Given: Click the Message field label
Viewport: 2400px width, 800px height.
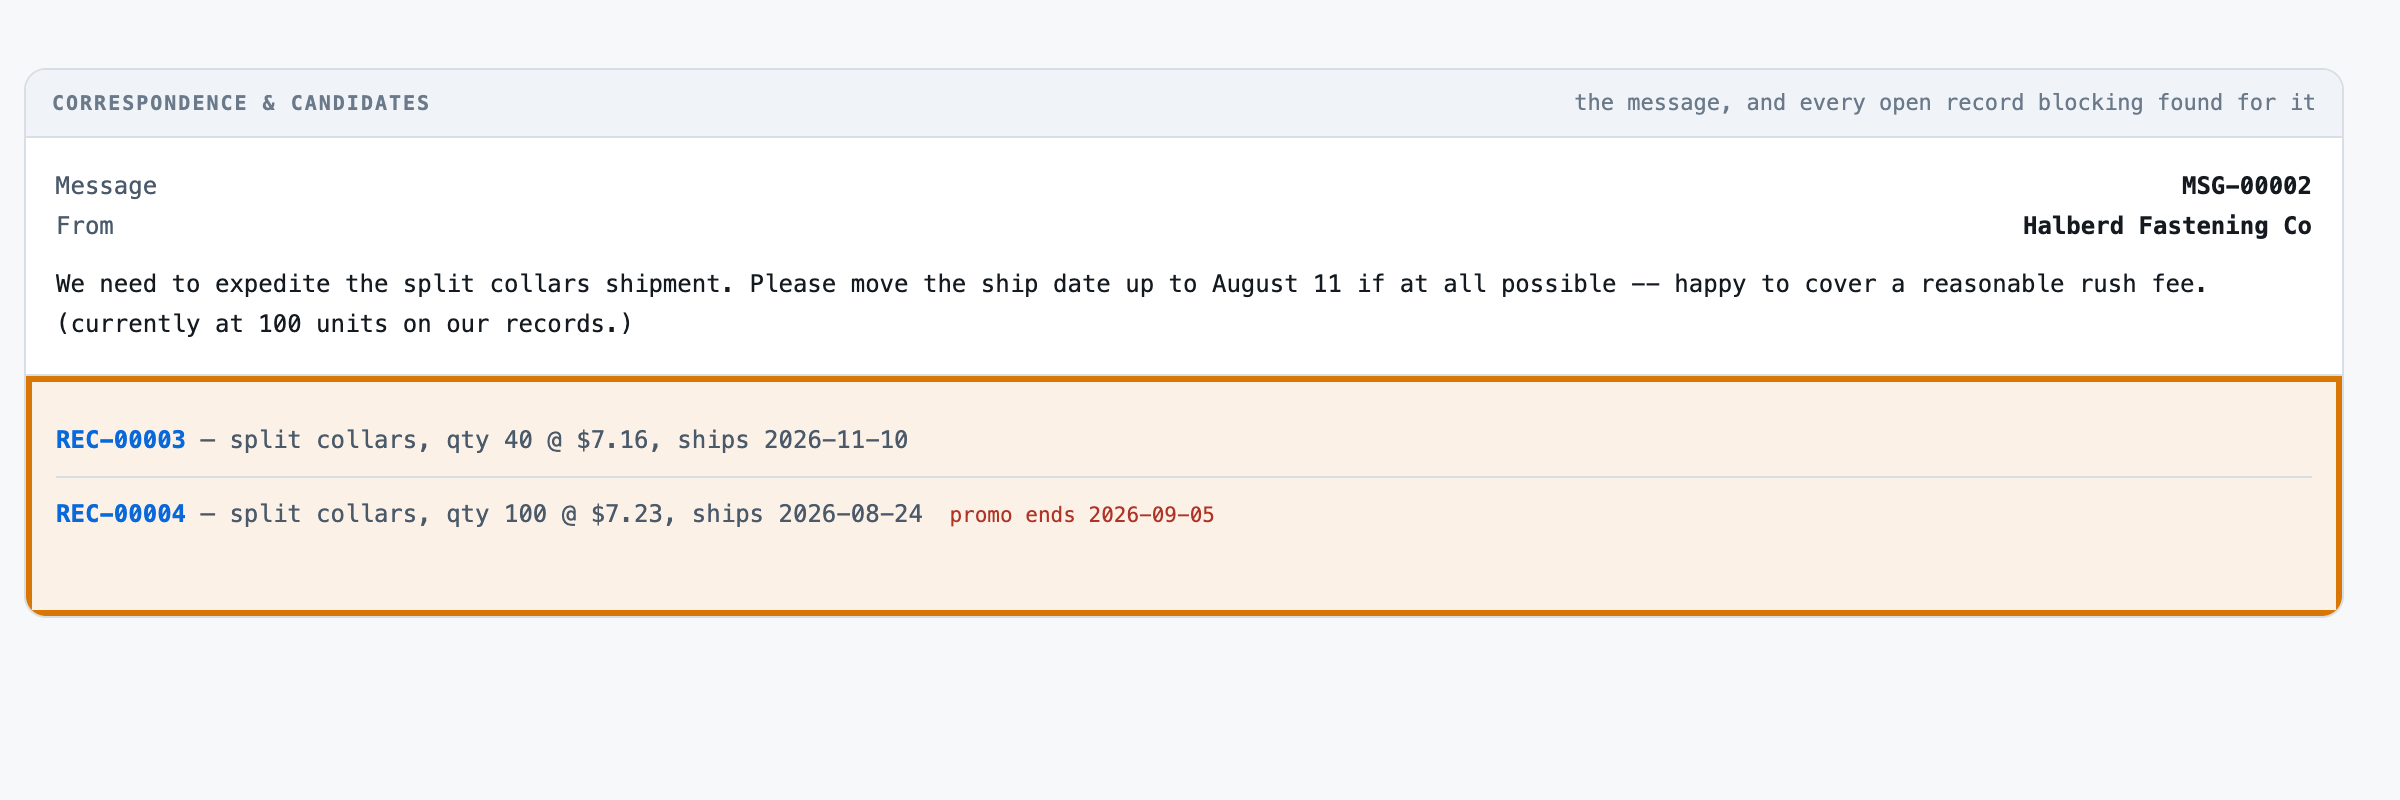Looking at the screenshot, I should 106,186.
